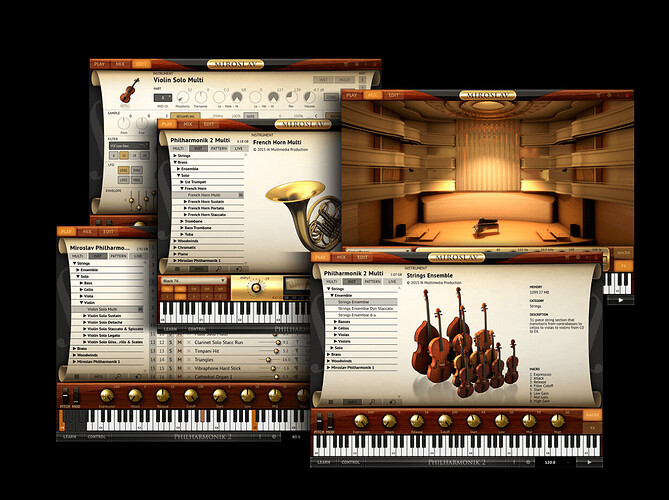The height and width of the screenshot is (500, 669).
Task: Enable FREE mode in the LFO section
Action: [x=137, y=180]
